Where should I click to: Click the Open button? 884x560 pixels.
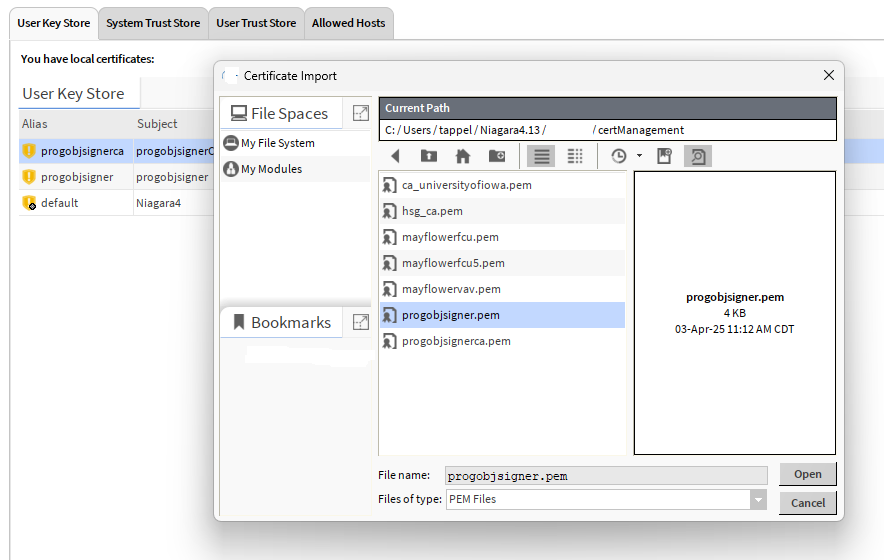point(807,474)
